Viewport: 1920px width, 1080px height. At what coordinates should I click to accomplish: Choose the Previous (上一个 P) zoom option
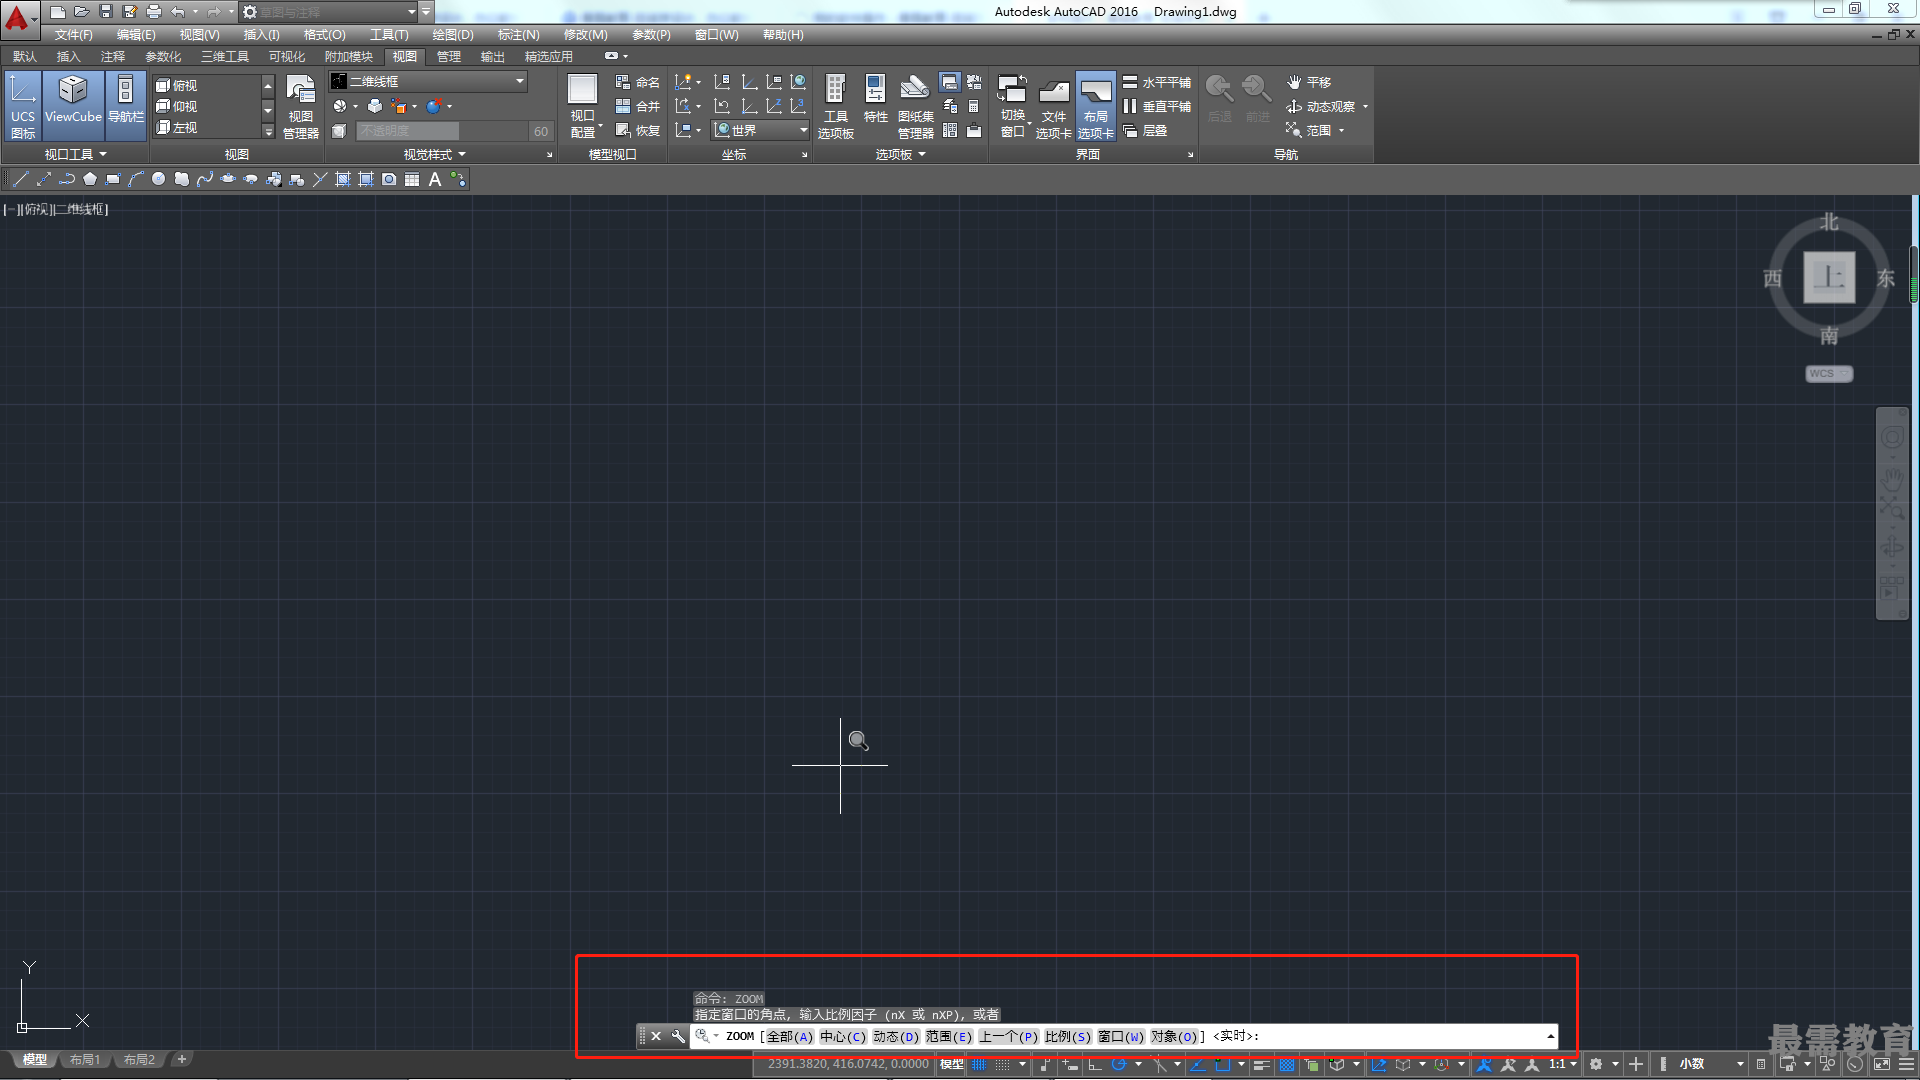coord(1008,1037)
